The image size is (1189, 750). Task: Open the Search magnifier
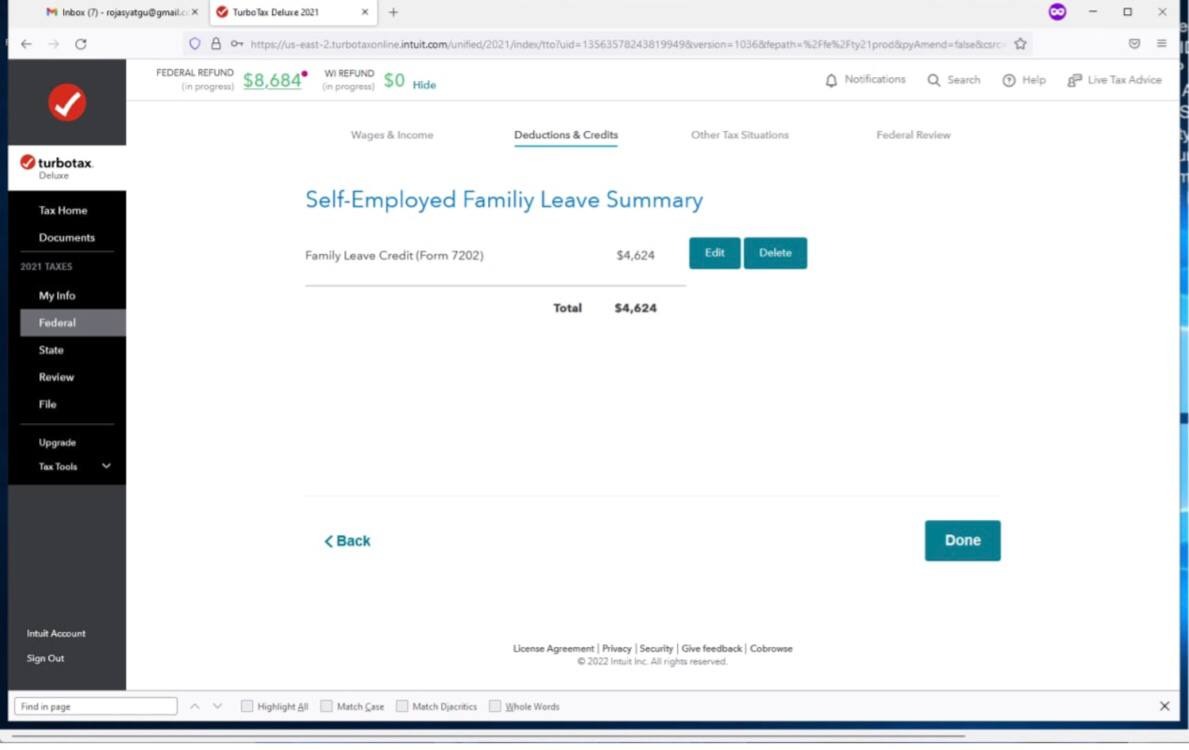[953, 80]
